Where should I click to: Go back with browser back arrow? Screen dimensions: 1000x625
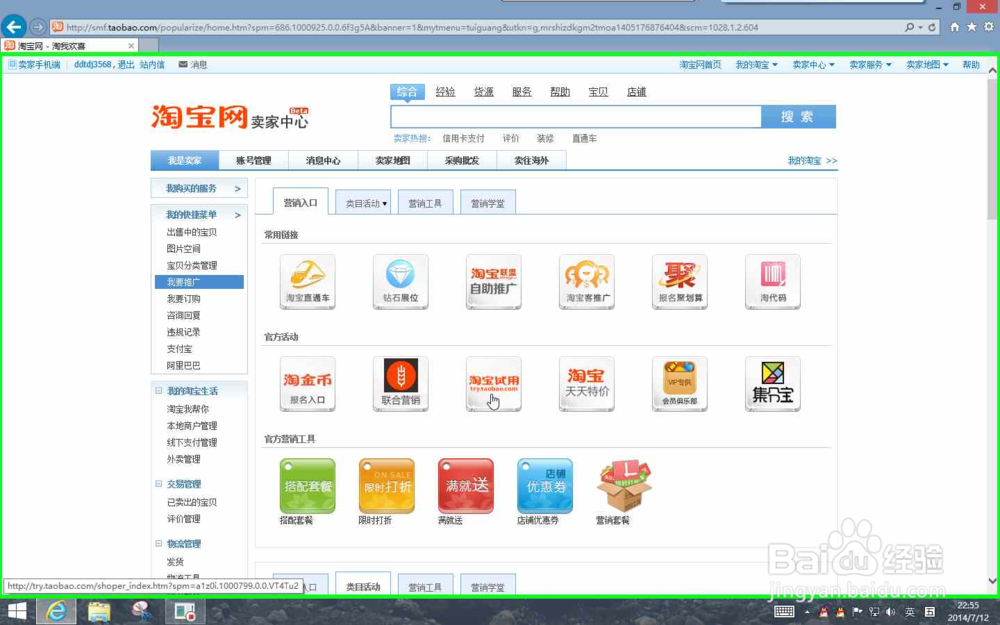click(14, 27)
